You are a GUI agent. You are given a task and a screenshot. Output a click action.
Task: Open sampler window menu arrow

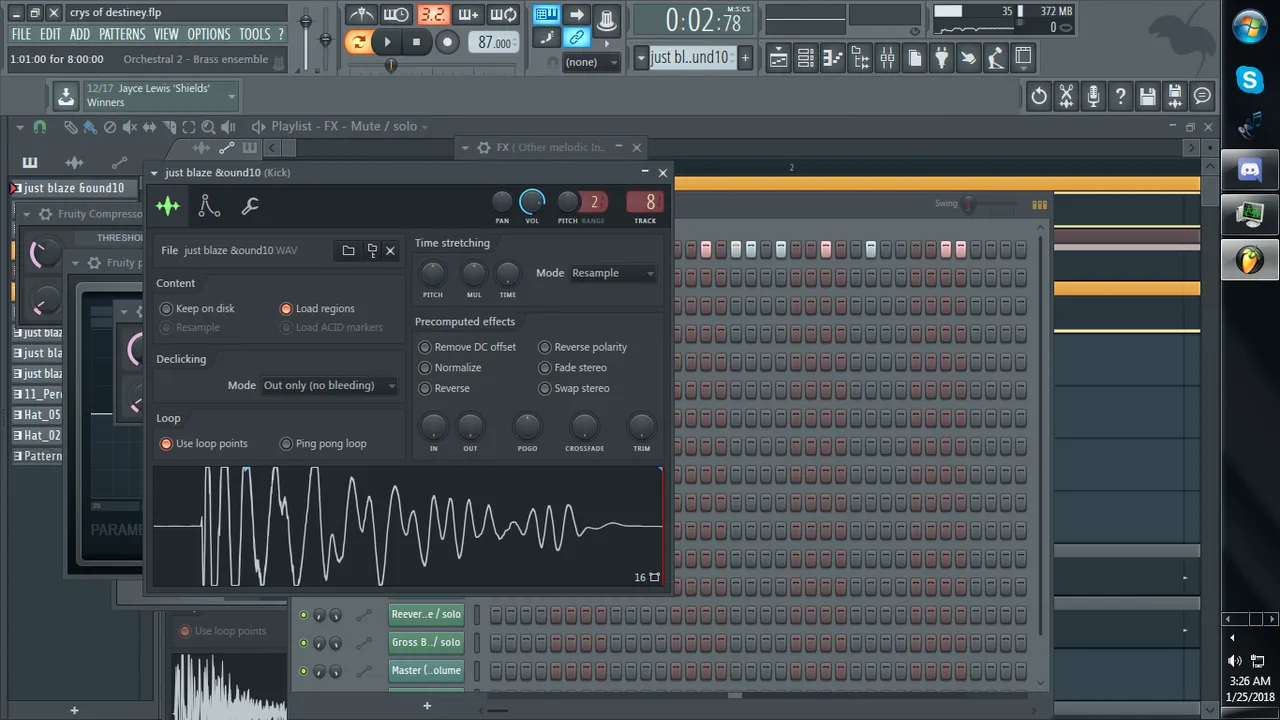[x=154, y=173]
